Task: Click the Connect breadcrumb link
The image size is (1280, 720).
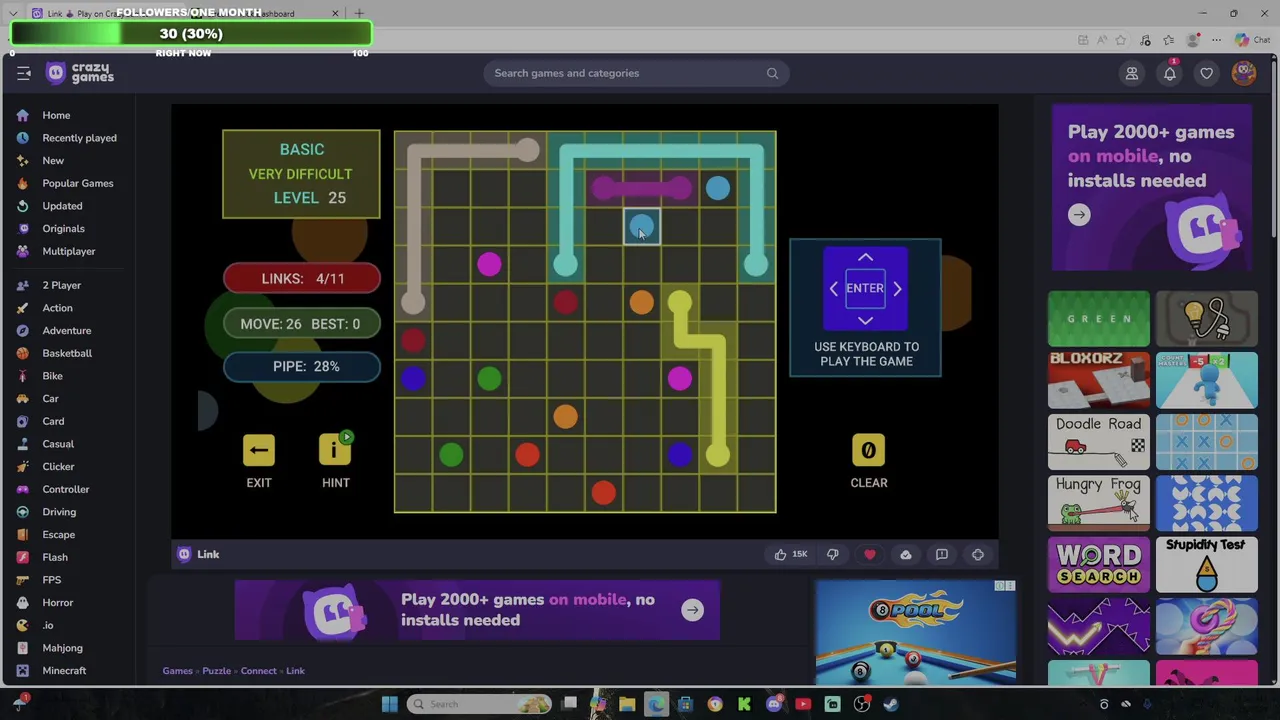Action: click(258, 671)
